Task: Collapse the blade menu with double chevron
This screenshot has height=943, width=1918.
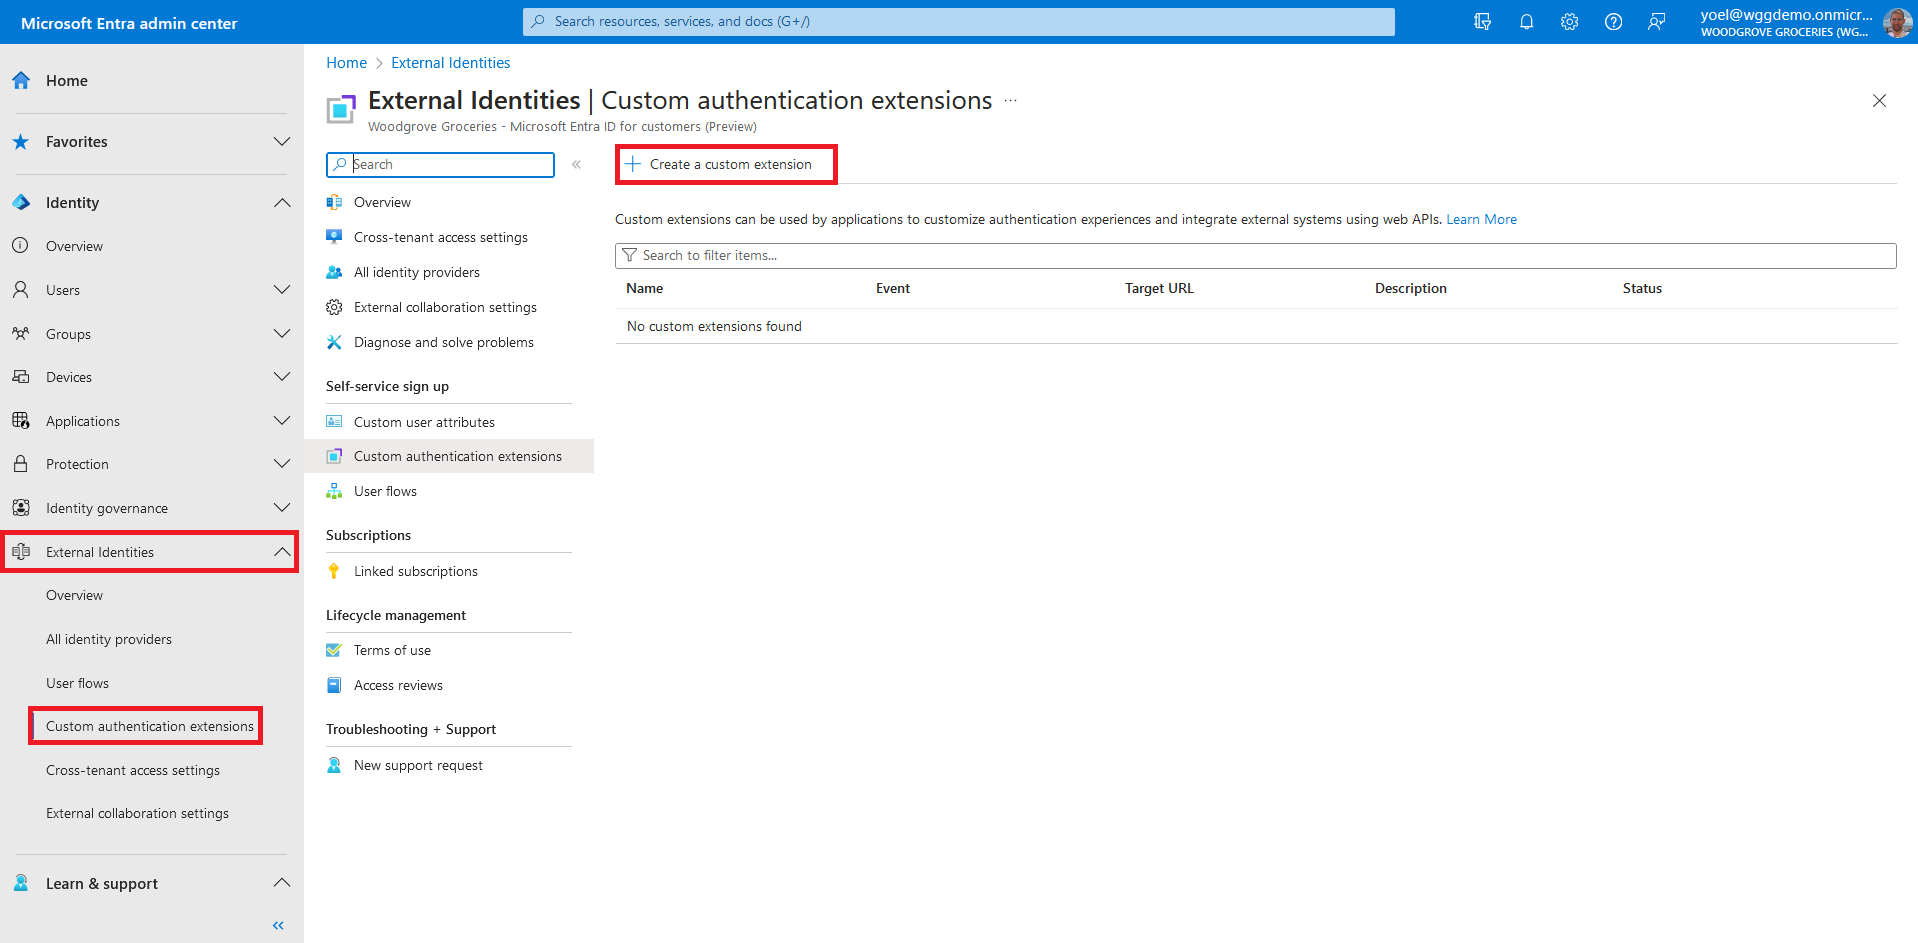Action: click(x=576, y=165)
